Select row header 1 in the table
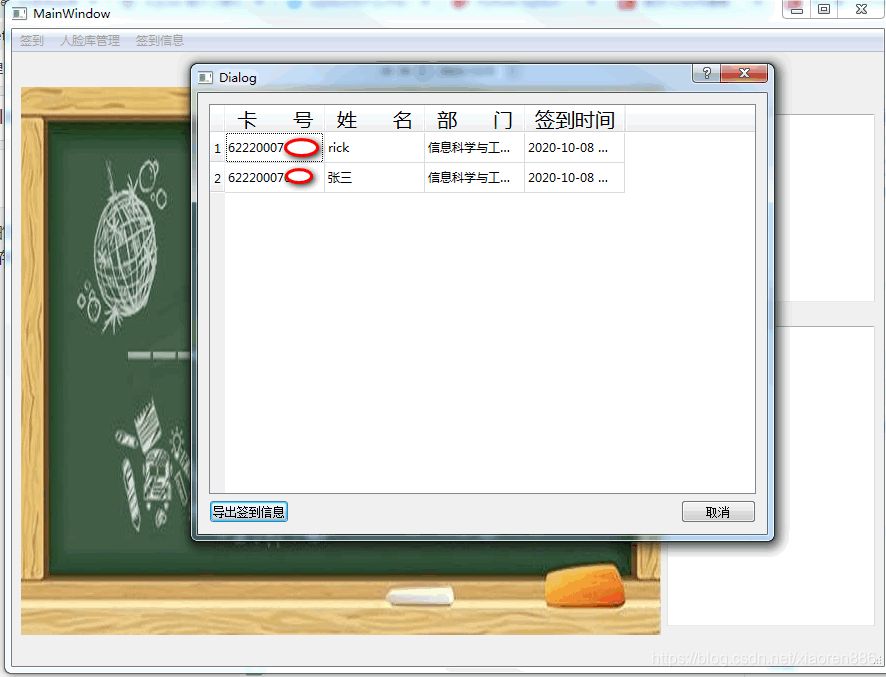Viewport: 886px width, 677px height. (218, 148)
